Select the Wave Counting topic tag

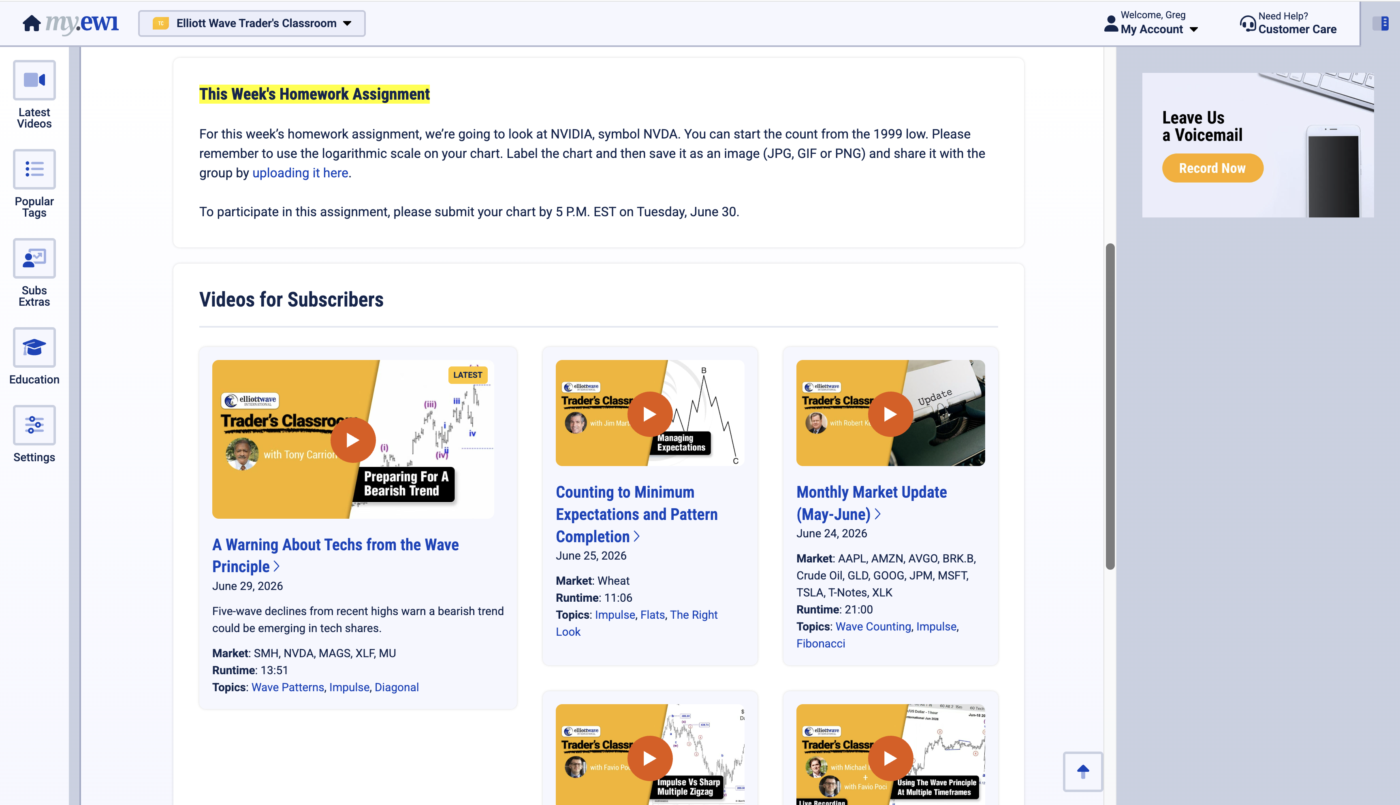[x=873, y=627]
